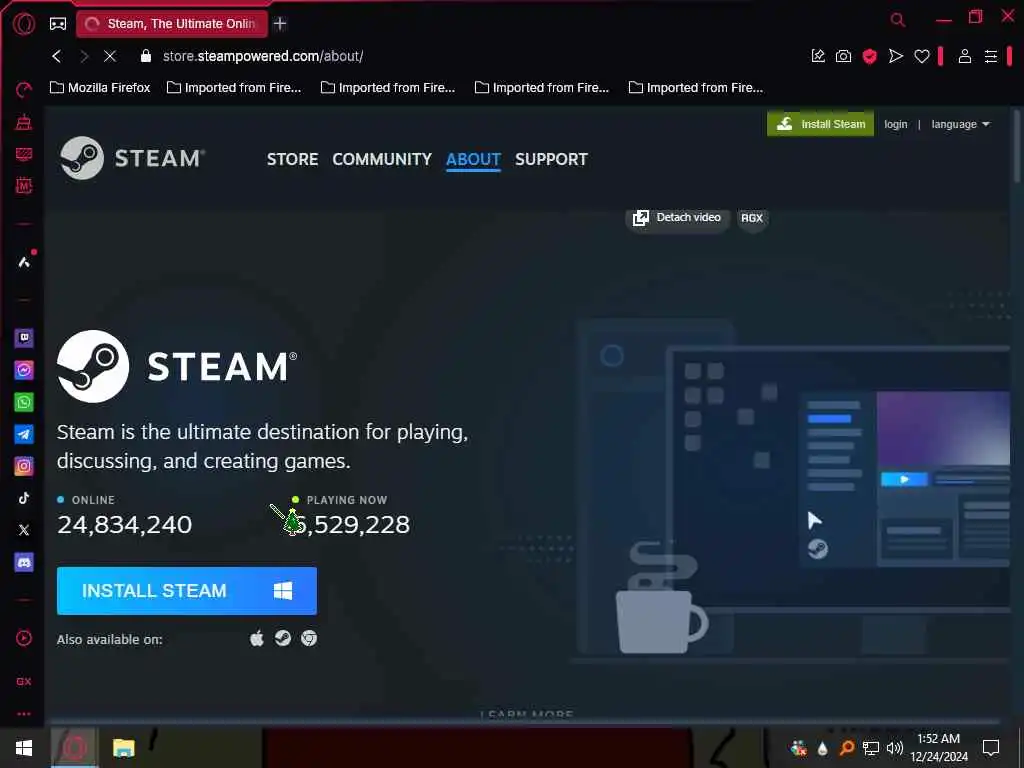Open the network icon in system tray
The height and width of the screenshot is (768, 1024).
click(x=871, y=748)
